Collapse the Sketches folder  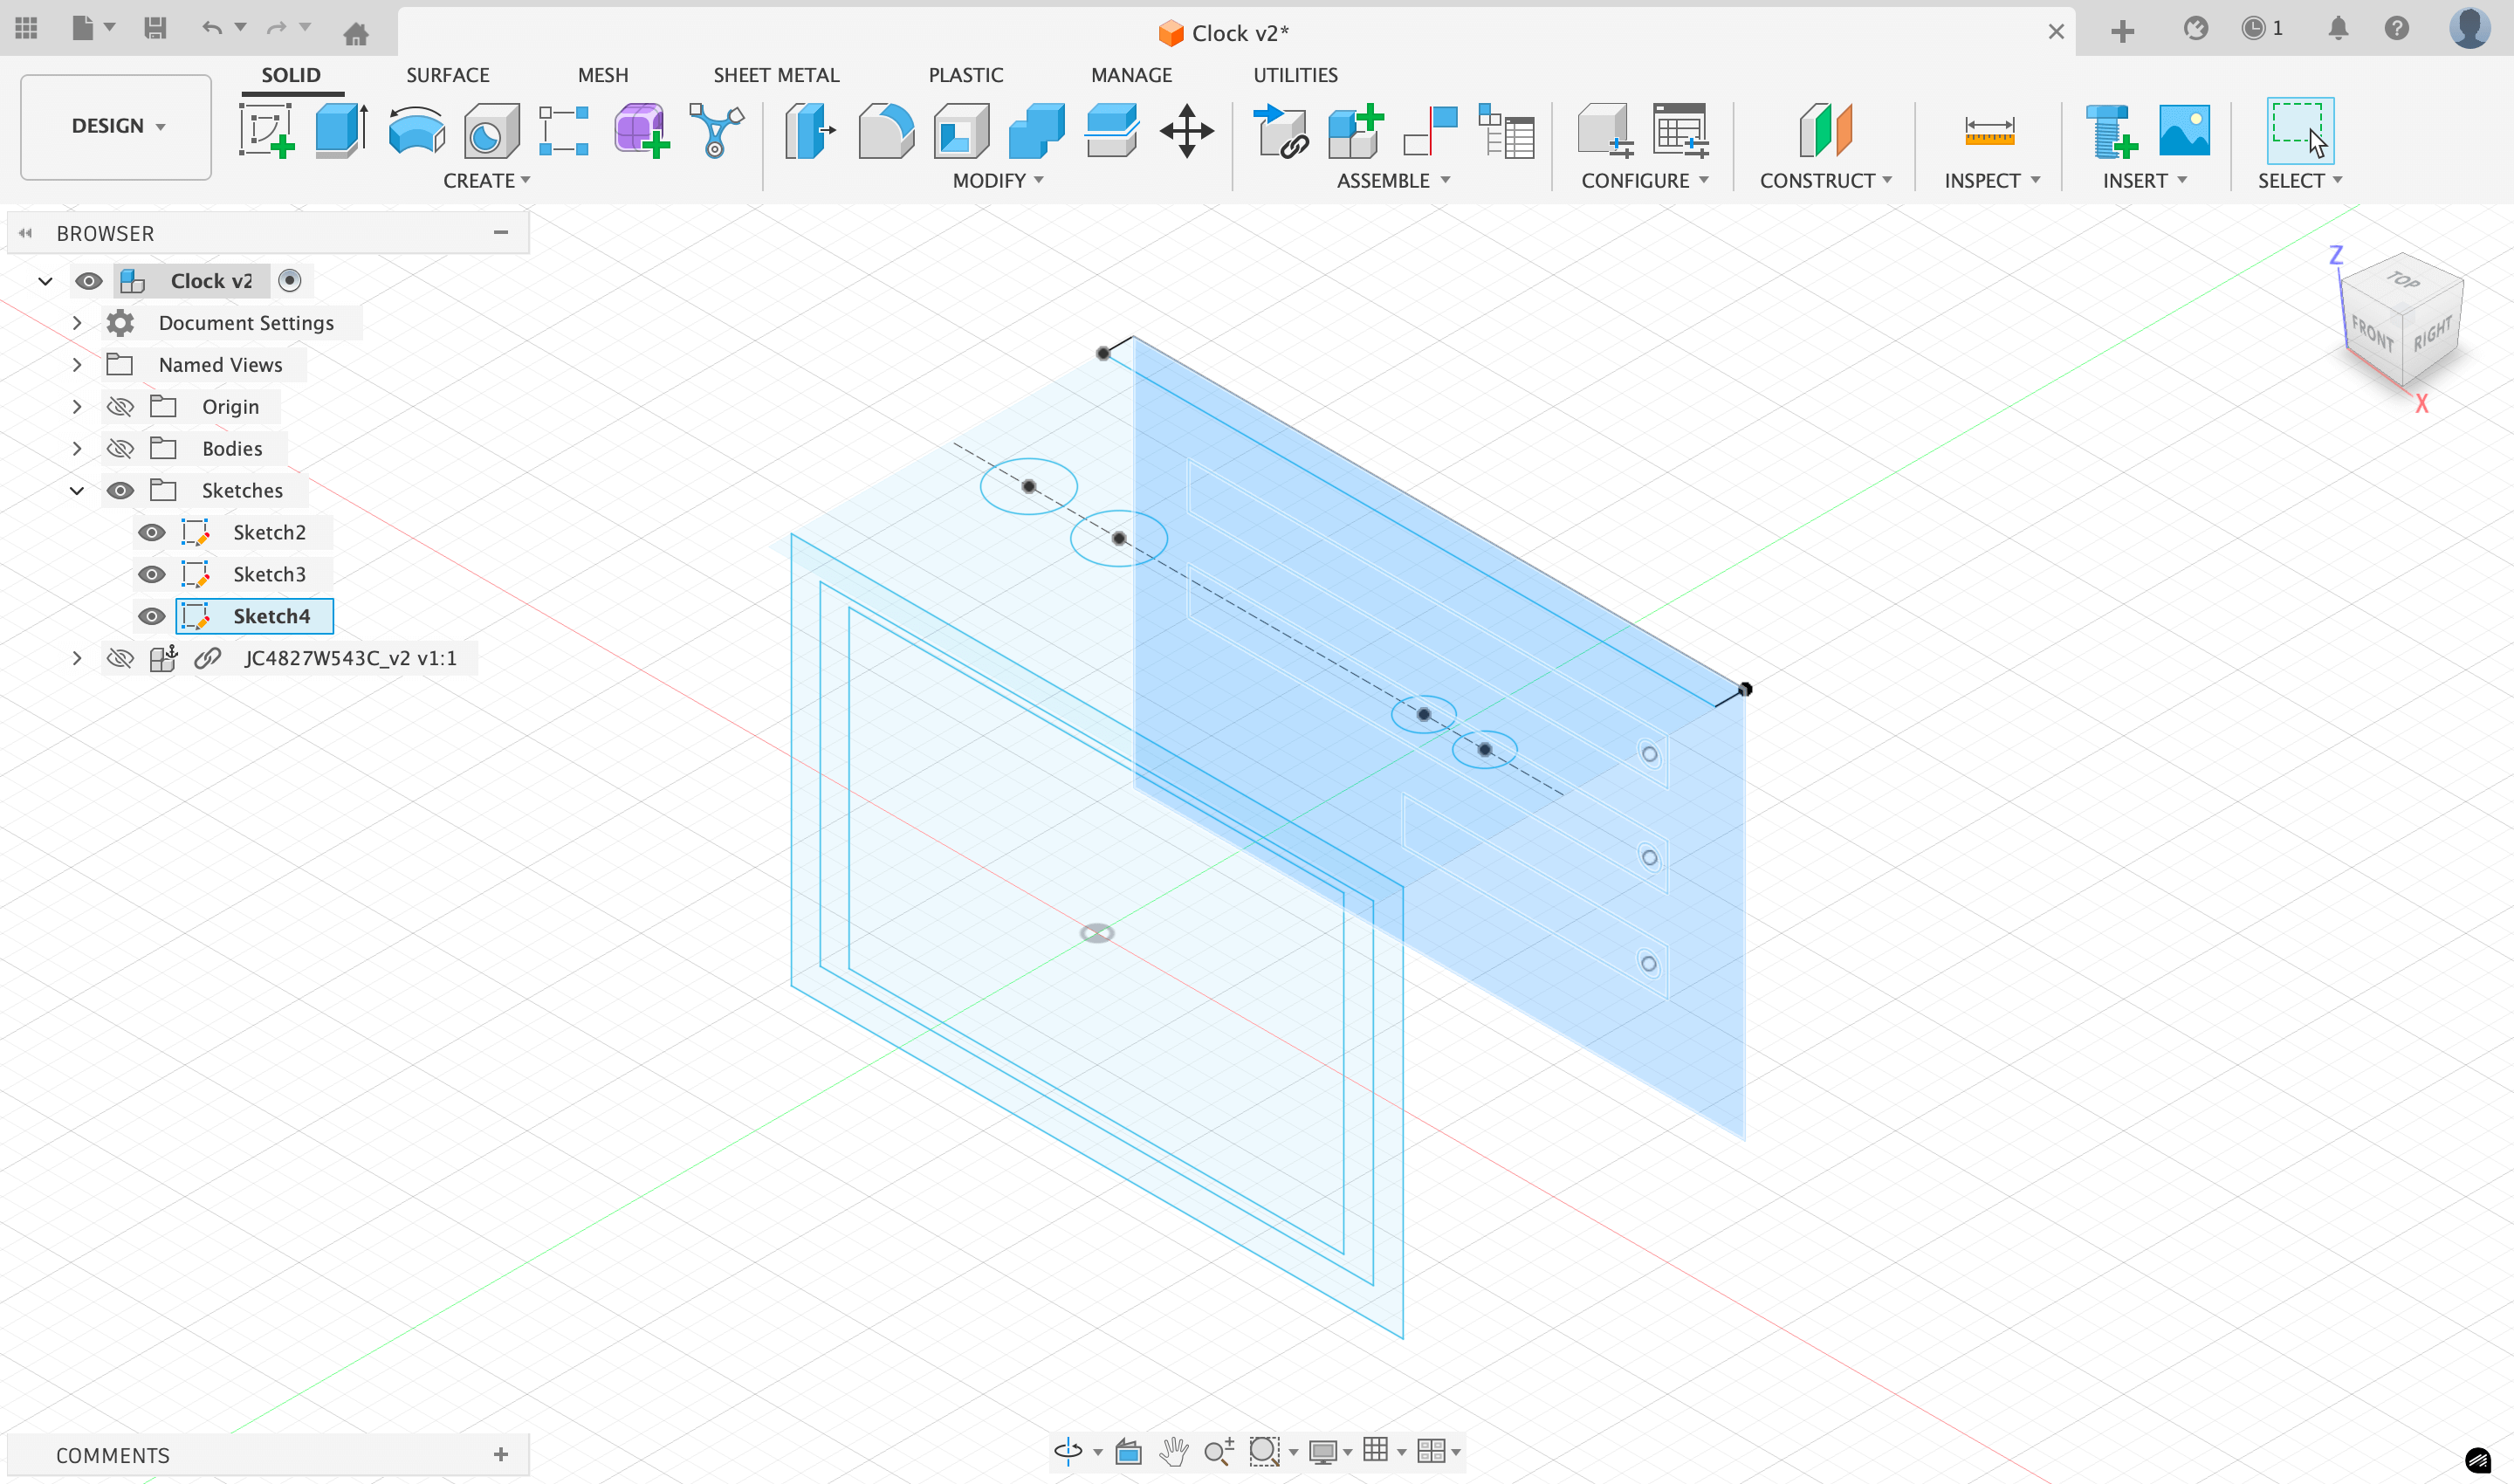(77, 490)
